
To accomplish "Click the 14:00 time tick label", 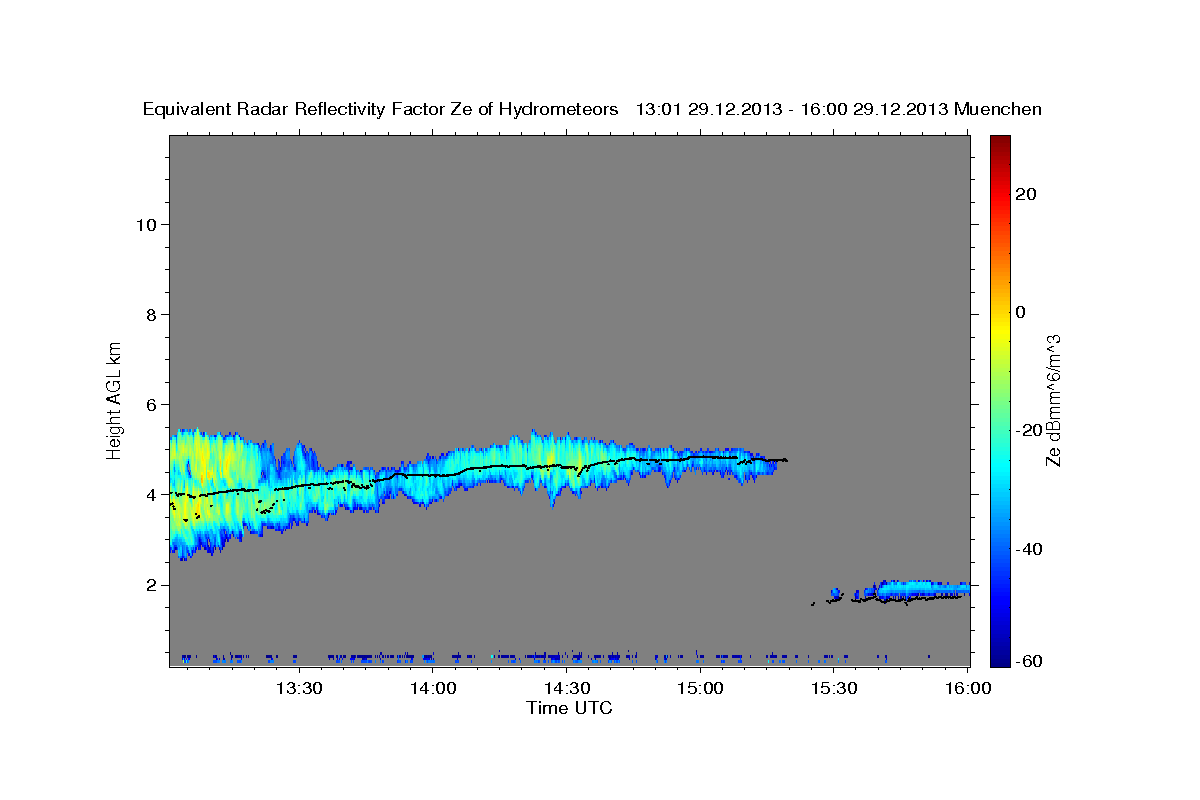I will [x=433, y=688].
